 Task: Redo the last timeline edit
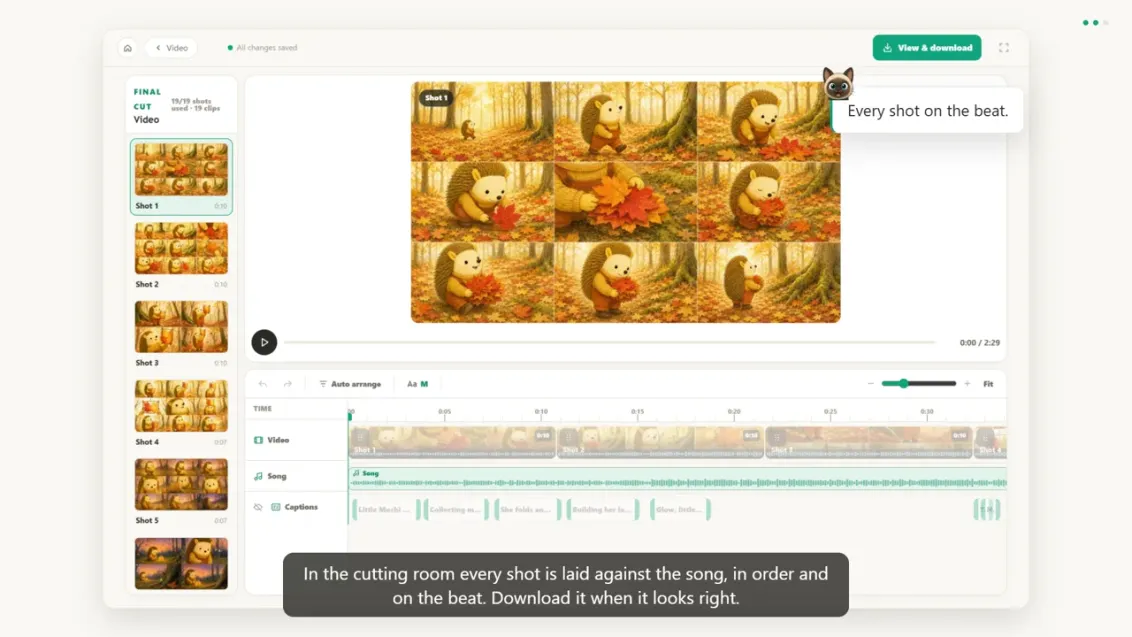point(287,384)
